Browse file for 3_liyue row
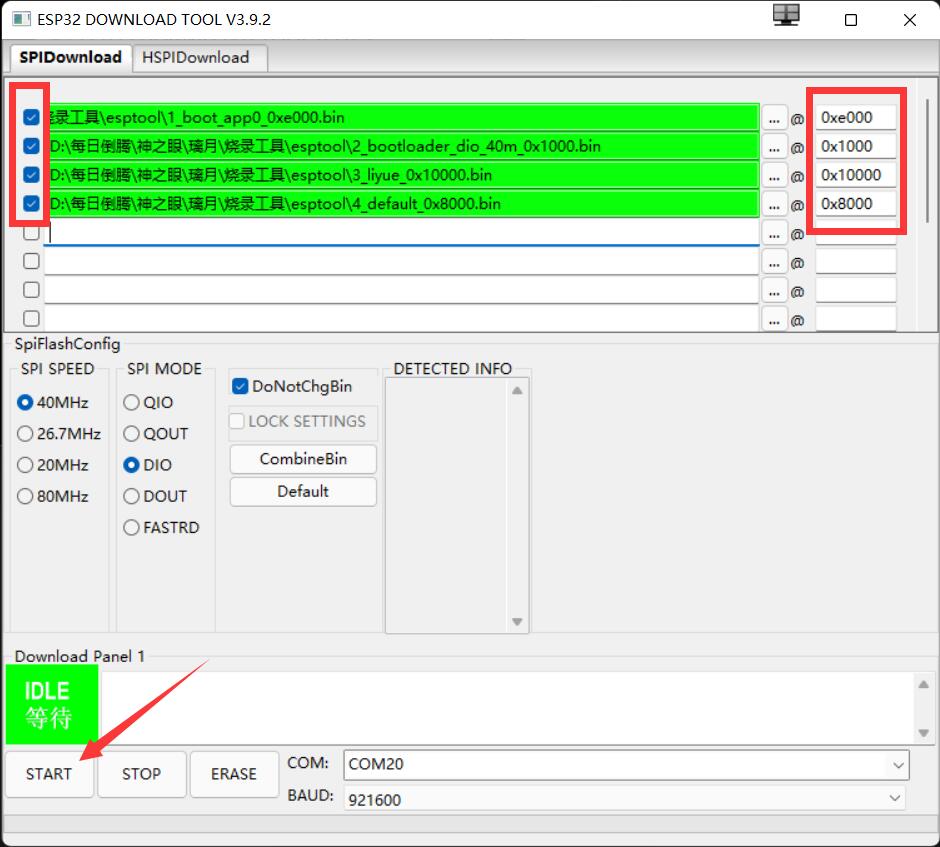The image size is (940, 847). tap(775, 175)
